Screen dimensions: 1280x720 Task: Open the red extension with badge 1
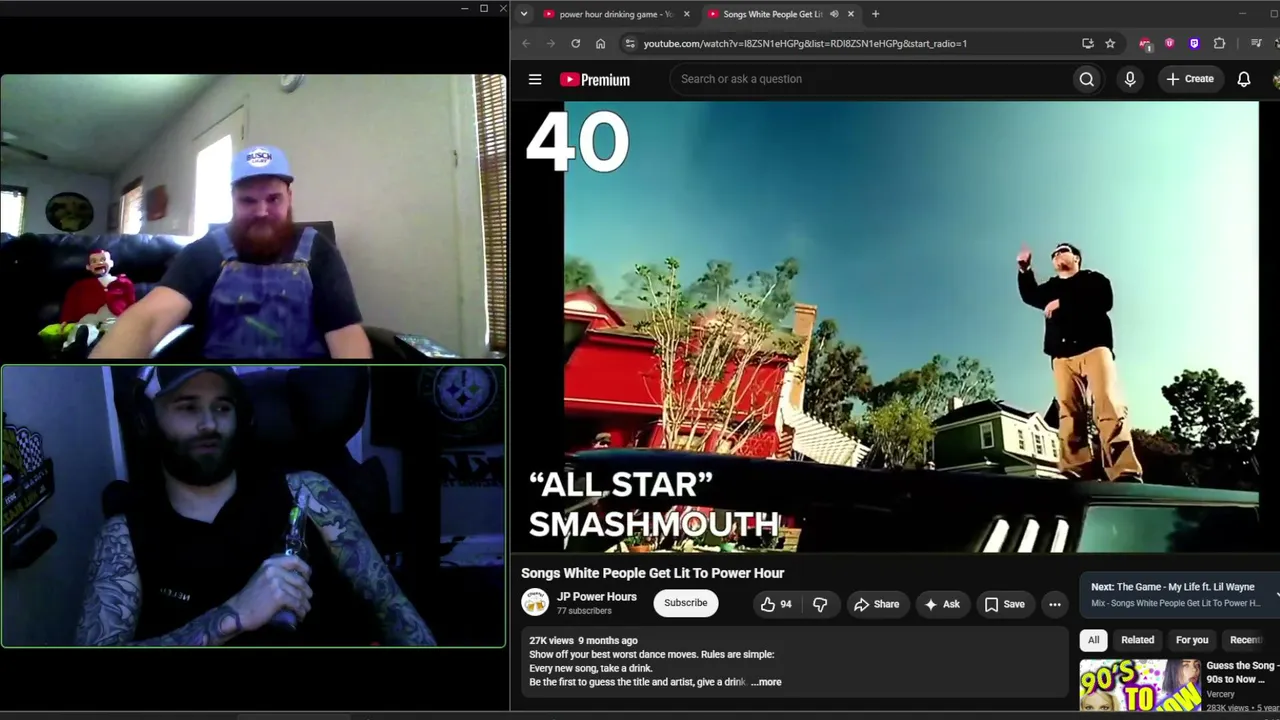click(1145, 43)
